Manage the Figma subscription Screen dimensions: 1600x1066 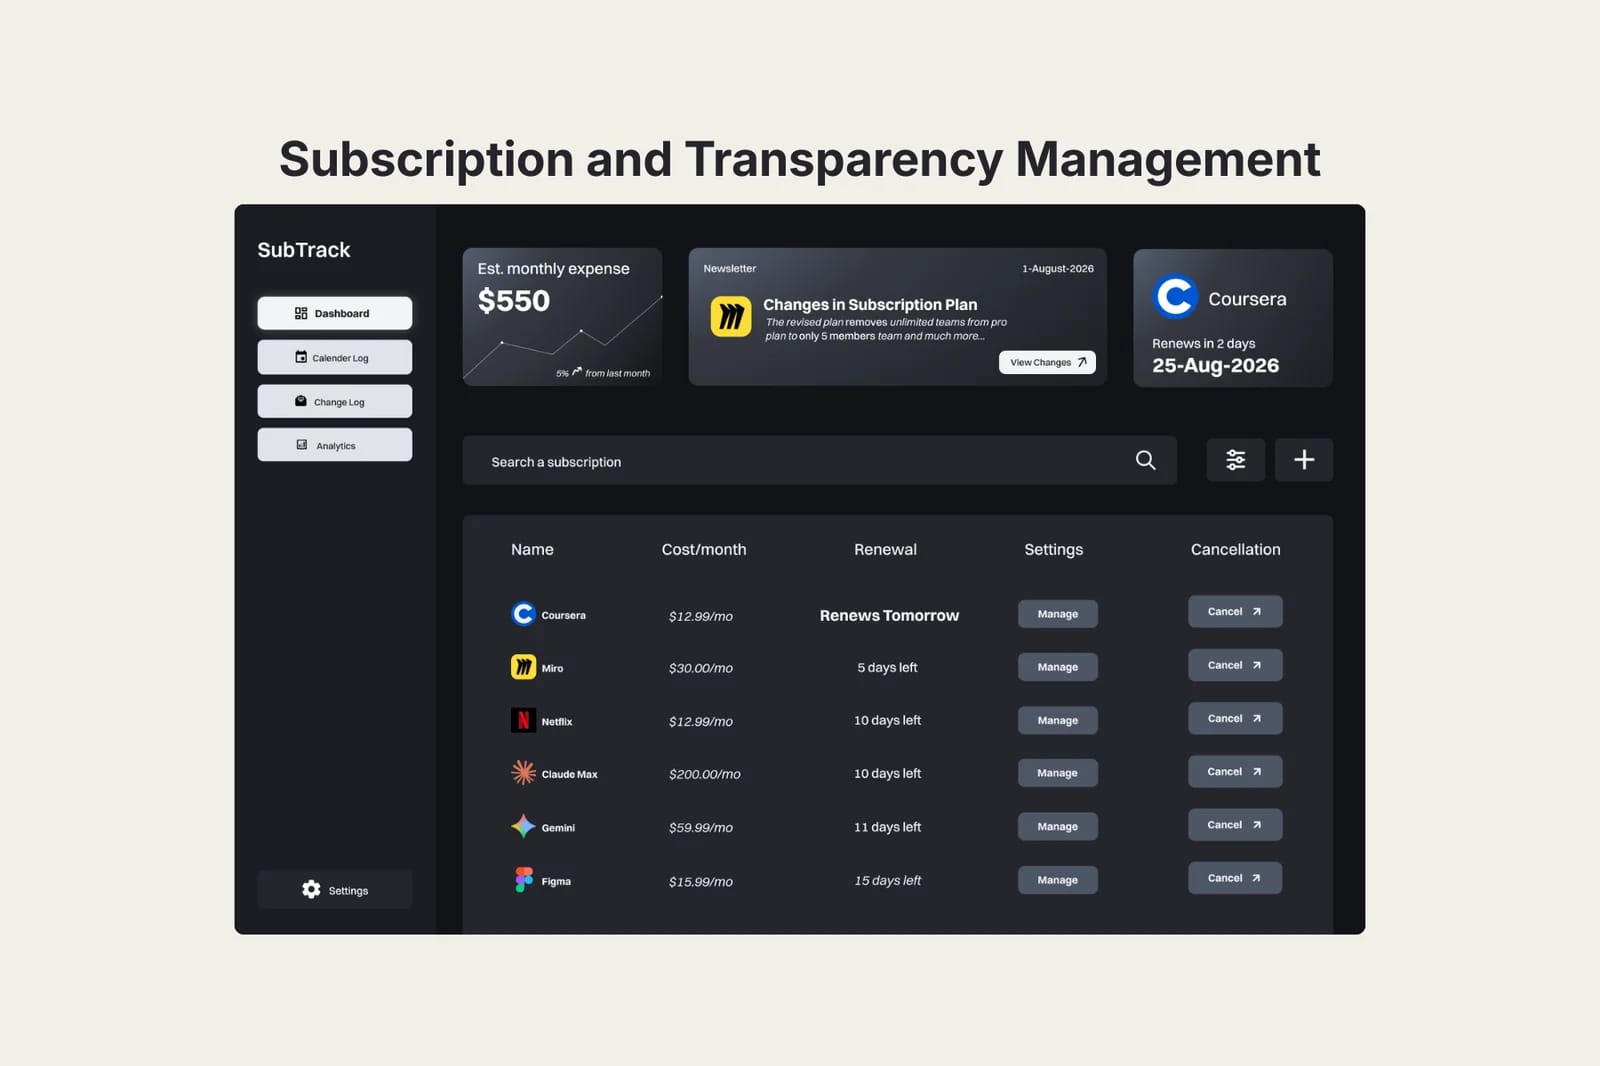point(1058,880)
